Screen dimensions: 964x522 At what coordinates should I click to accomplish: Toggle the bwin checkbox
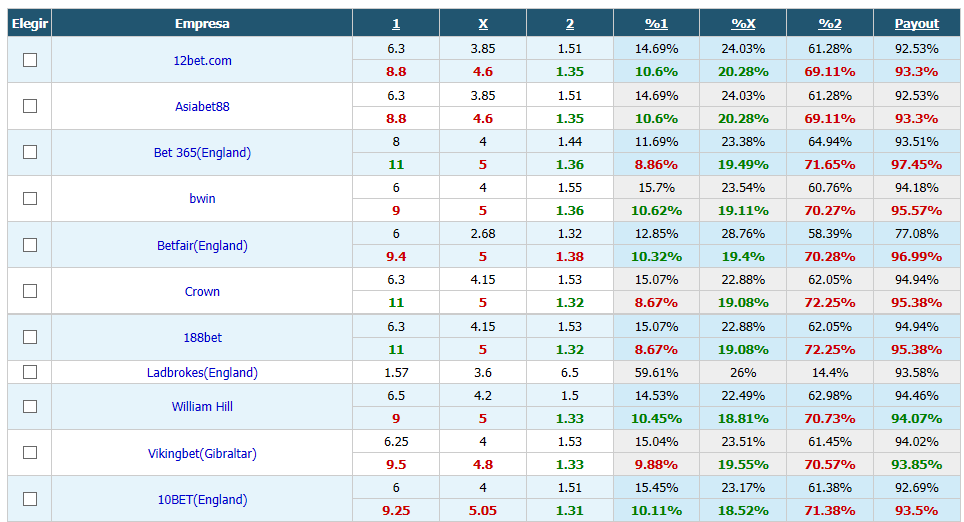[x=30, y=198]
